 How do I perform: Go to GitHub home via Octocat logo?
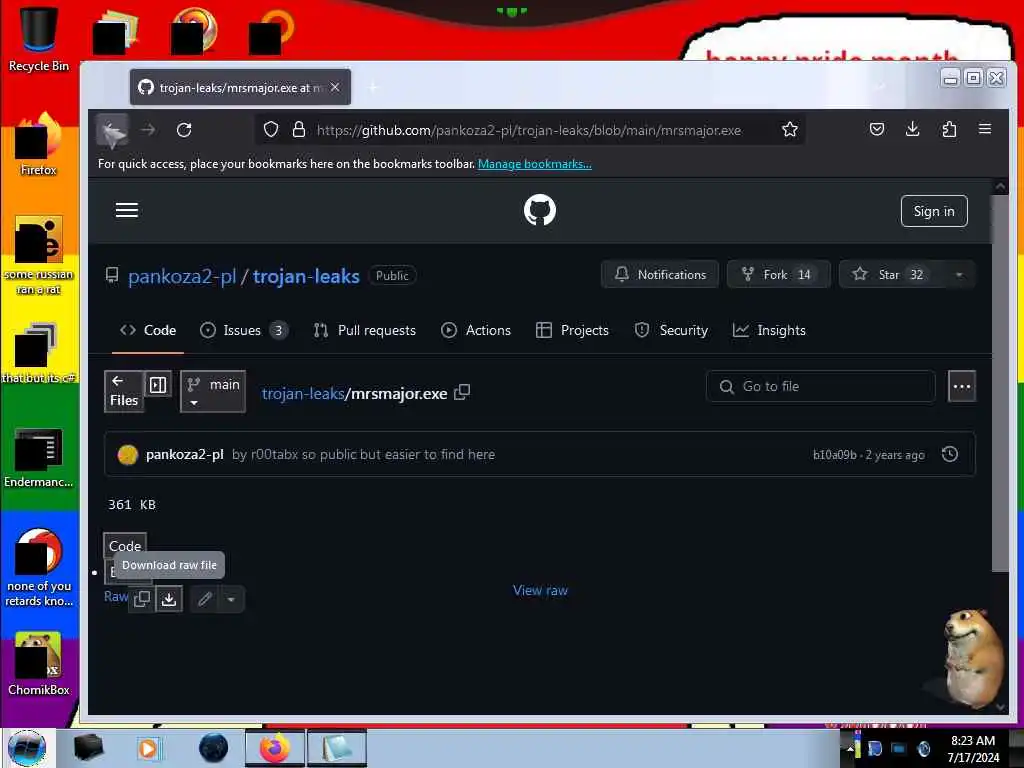(x=540, y=210)
